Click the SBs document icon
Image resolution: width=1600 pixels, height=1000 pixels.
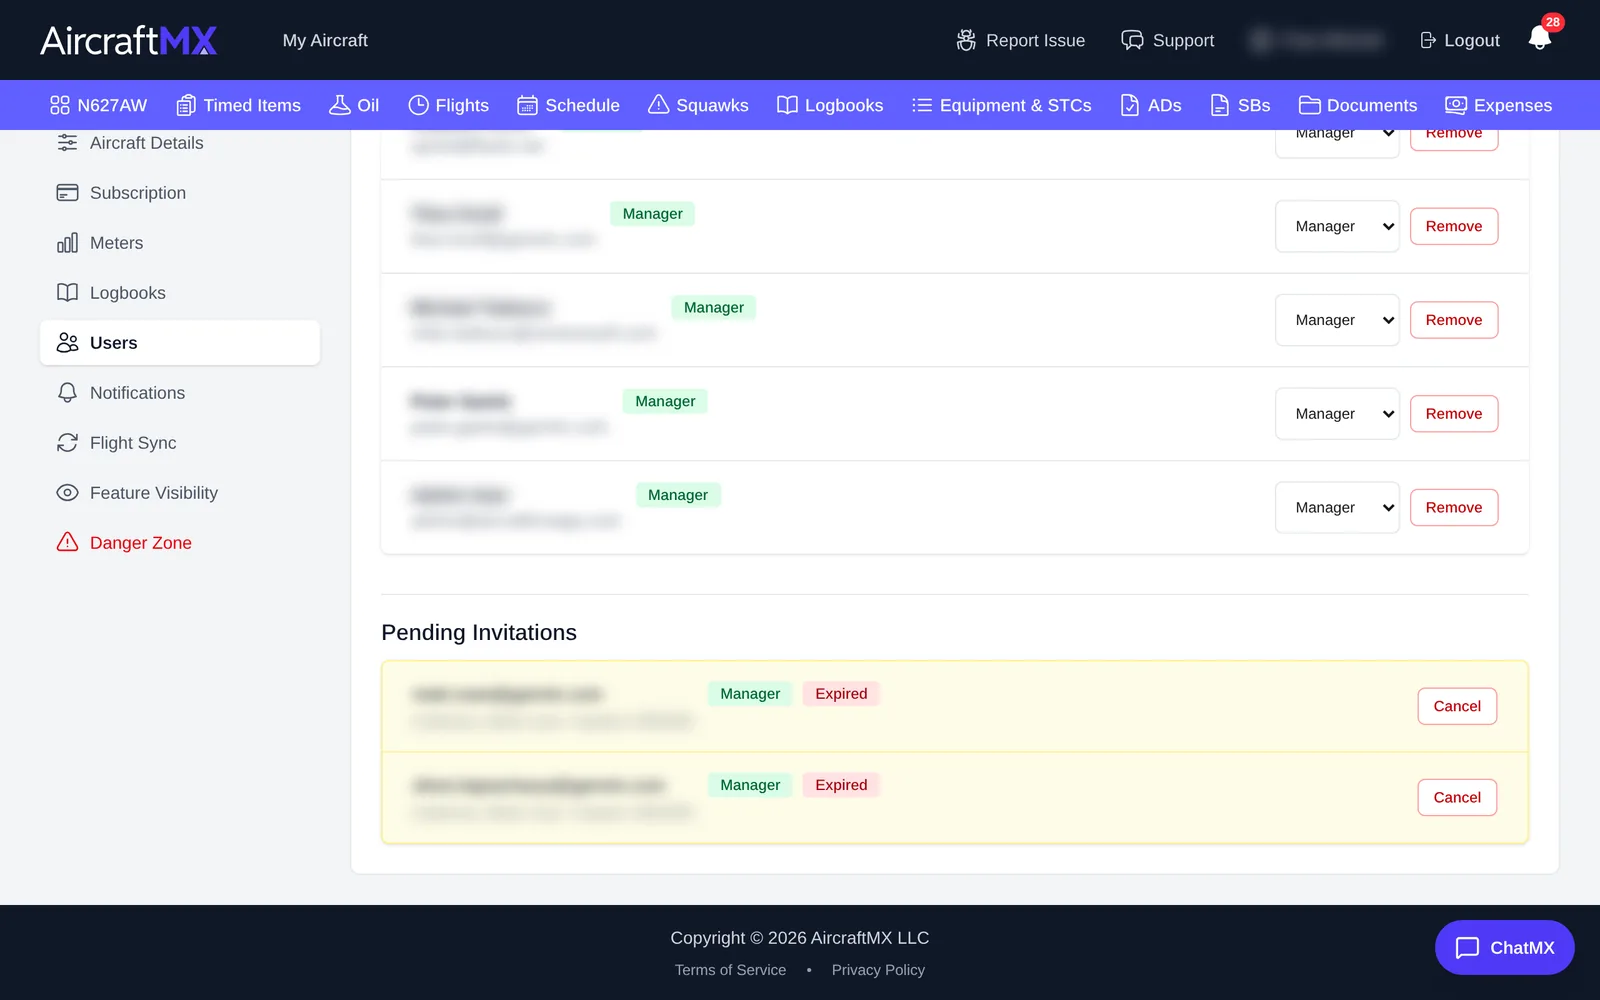1220,105
